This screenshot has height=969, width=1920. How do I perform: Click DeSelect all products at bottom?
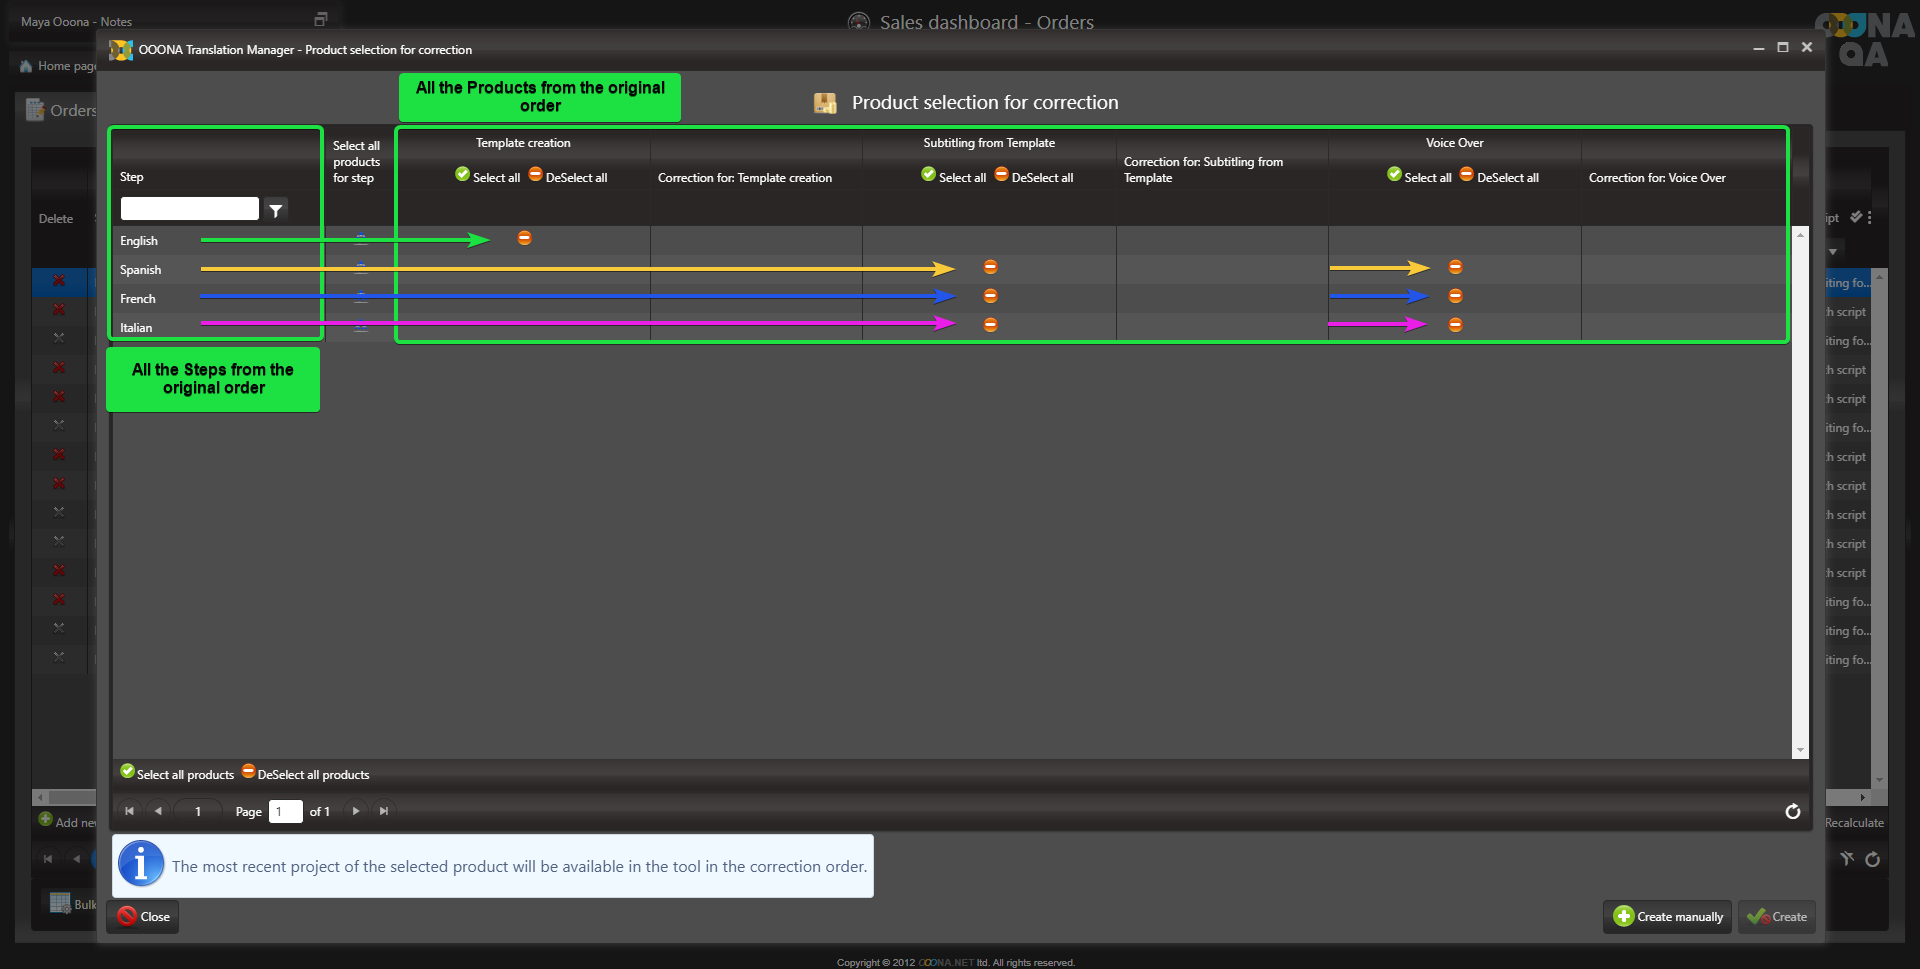coord(306,774)
